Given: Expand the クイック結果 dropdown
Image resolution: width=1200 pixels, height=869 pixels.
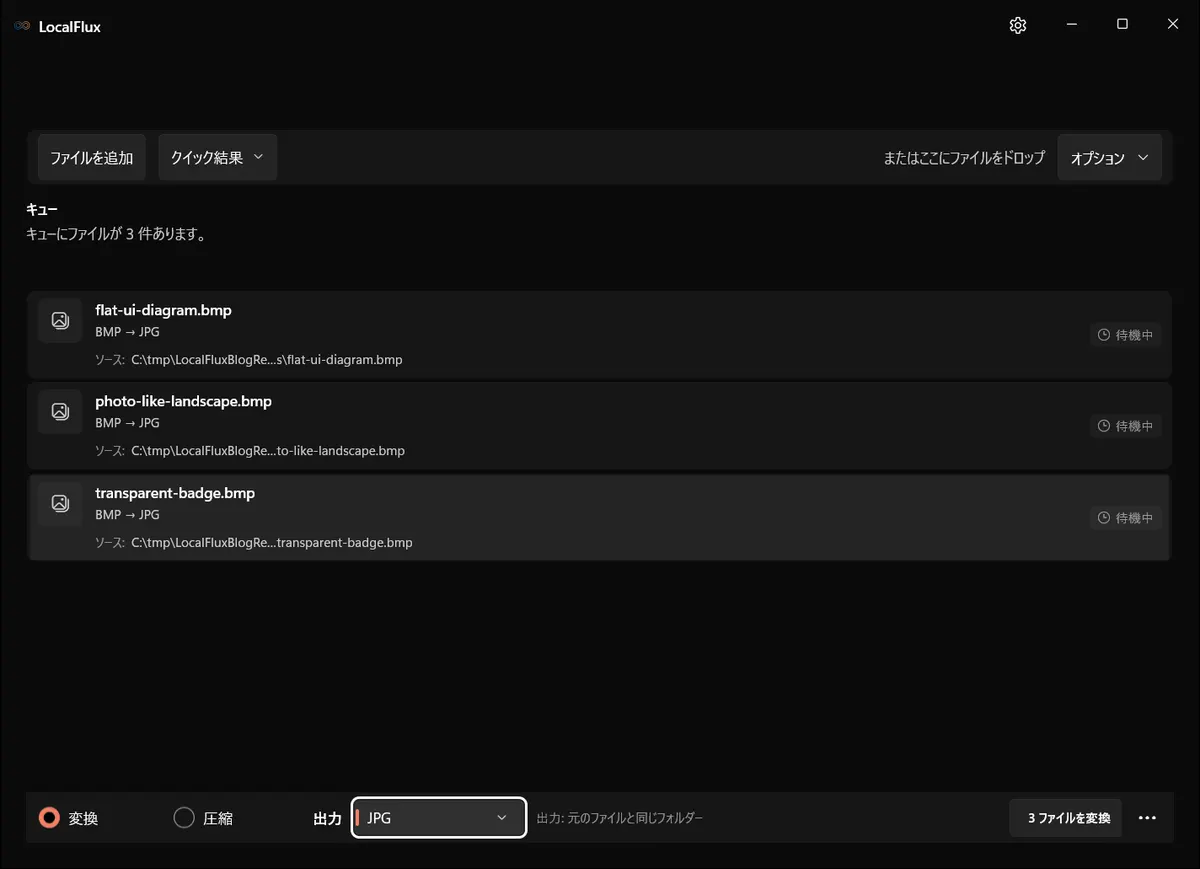Looking at the screenshot, I should (218, 158).
